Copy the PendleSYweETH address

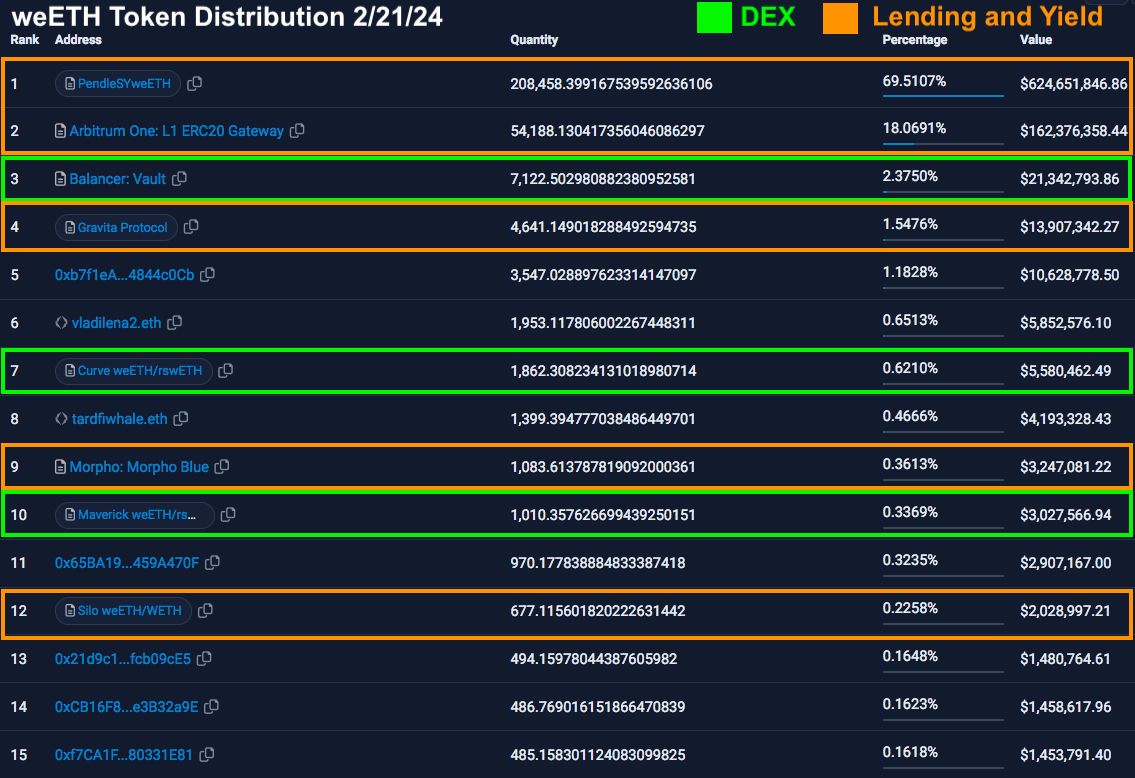pyautogui.click(x=195, y=84)
